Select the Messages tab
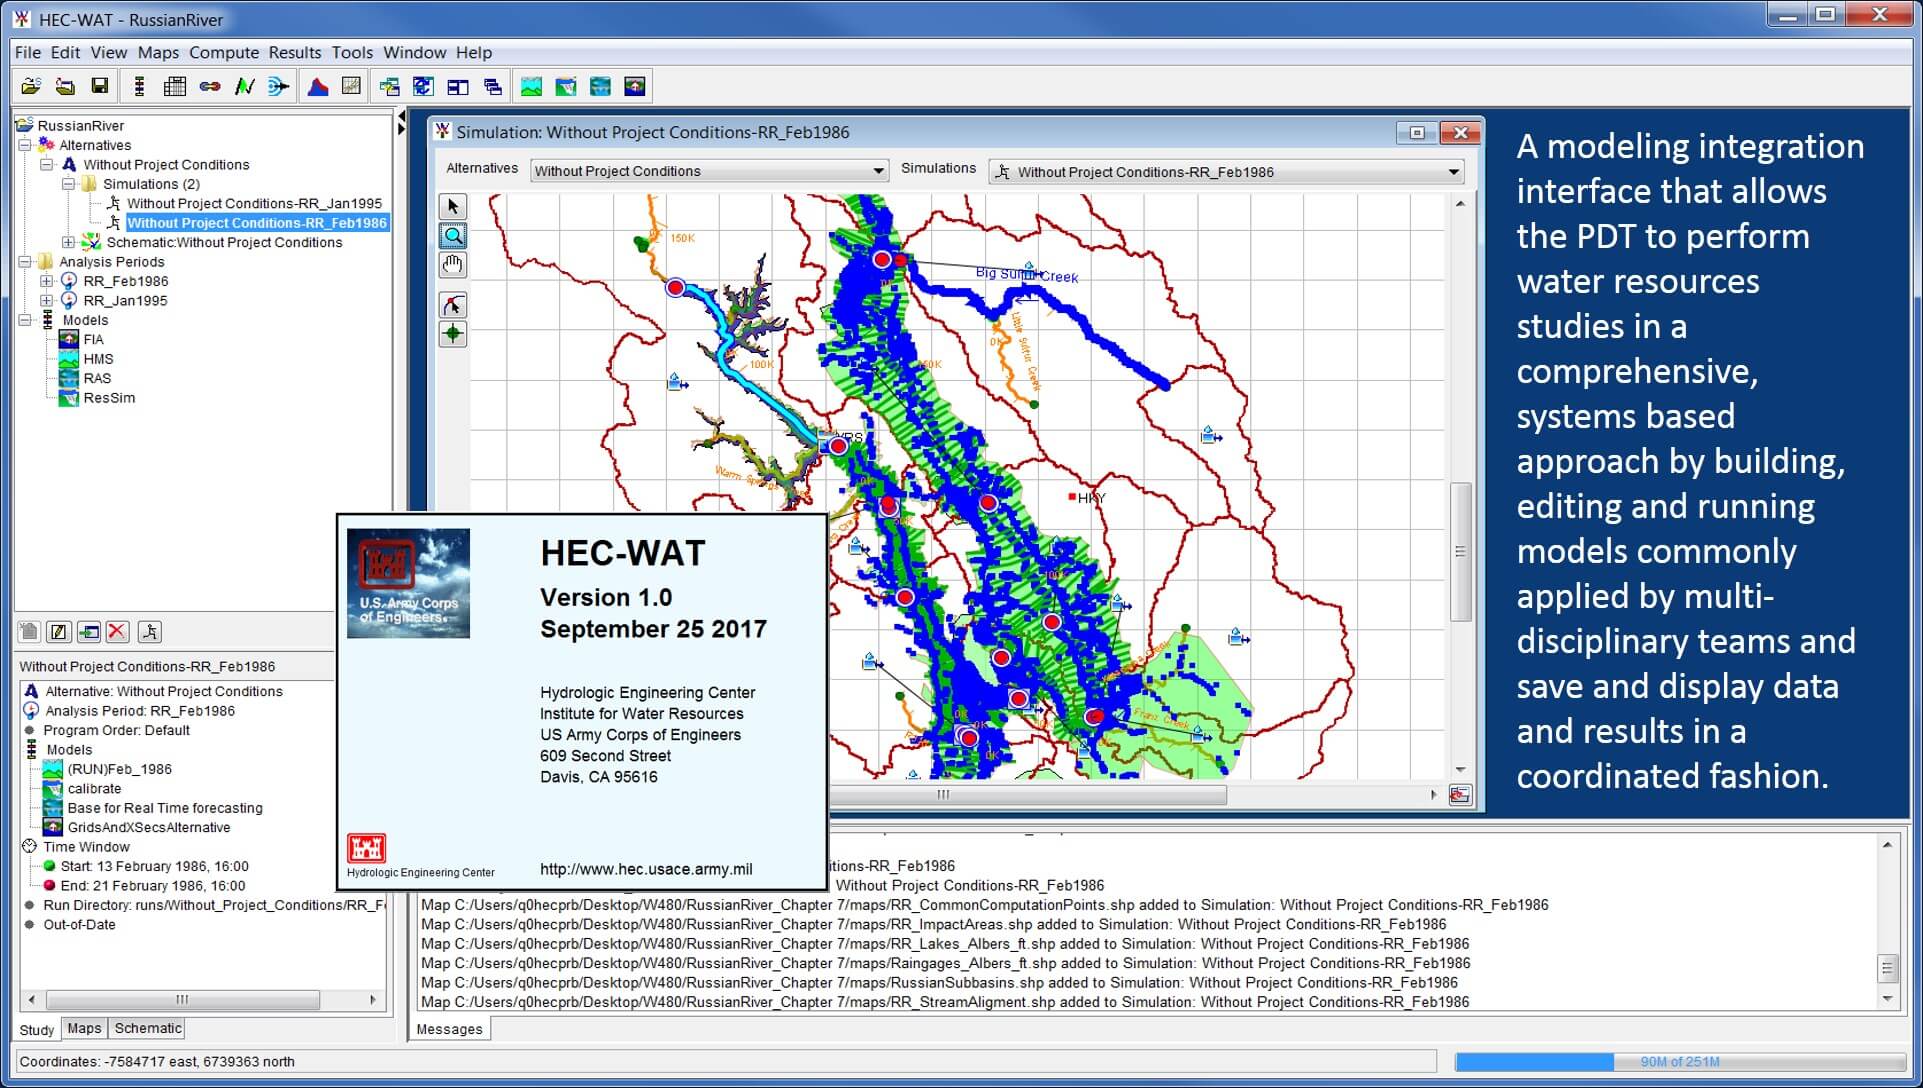Screen dimensions: 1923x1088 [x=449, y=1029]
